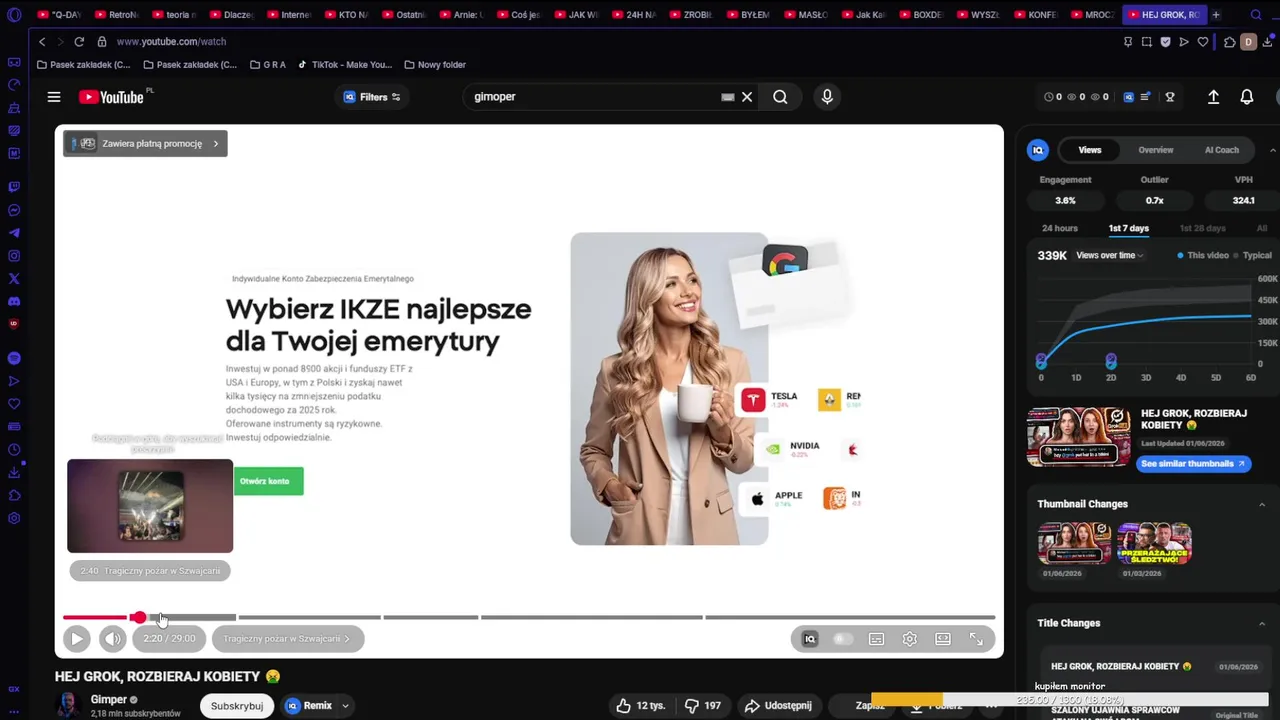1280x720 pixels.
Task: Open the YouTube hamburger guide menu
Action: pos(54,97)
